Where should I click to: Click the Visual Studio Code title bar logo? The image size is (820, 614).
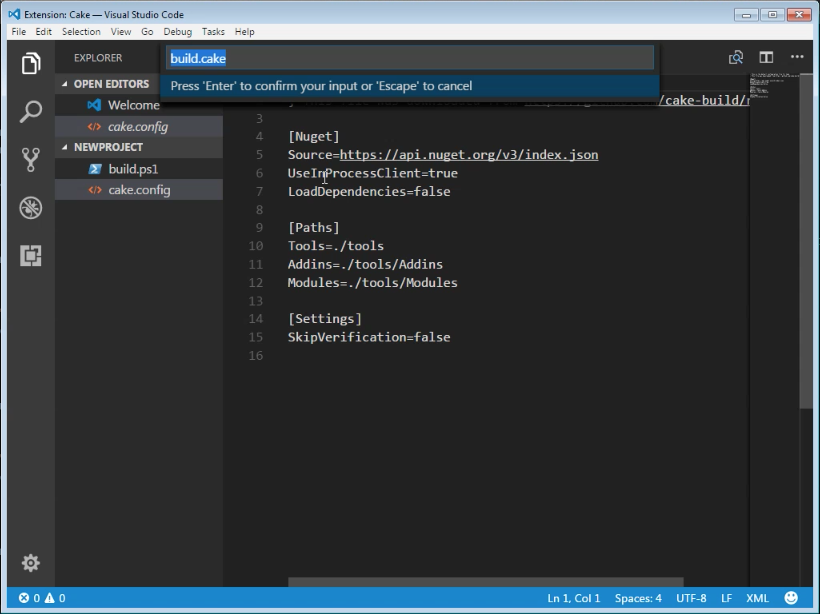coord(14,14)
